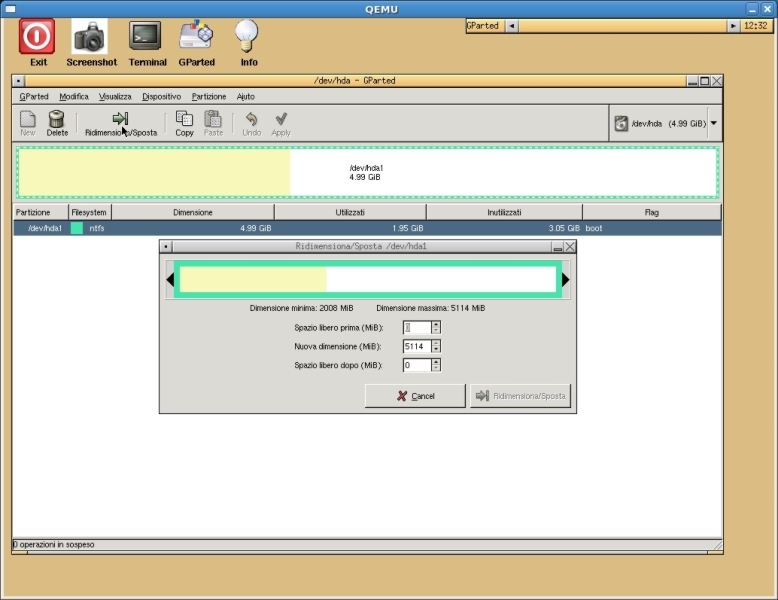Image resolution: width=778 pixels, height=600 pixels.
Task: Click the Undo toolbar icon
Action: pos(252,124)
